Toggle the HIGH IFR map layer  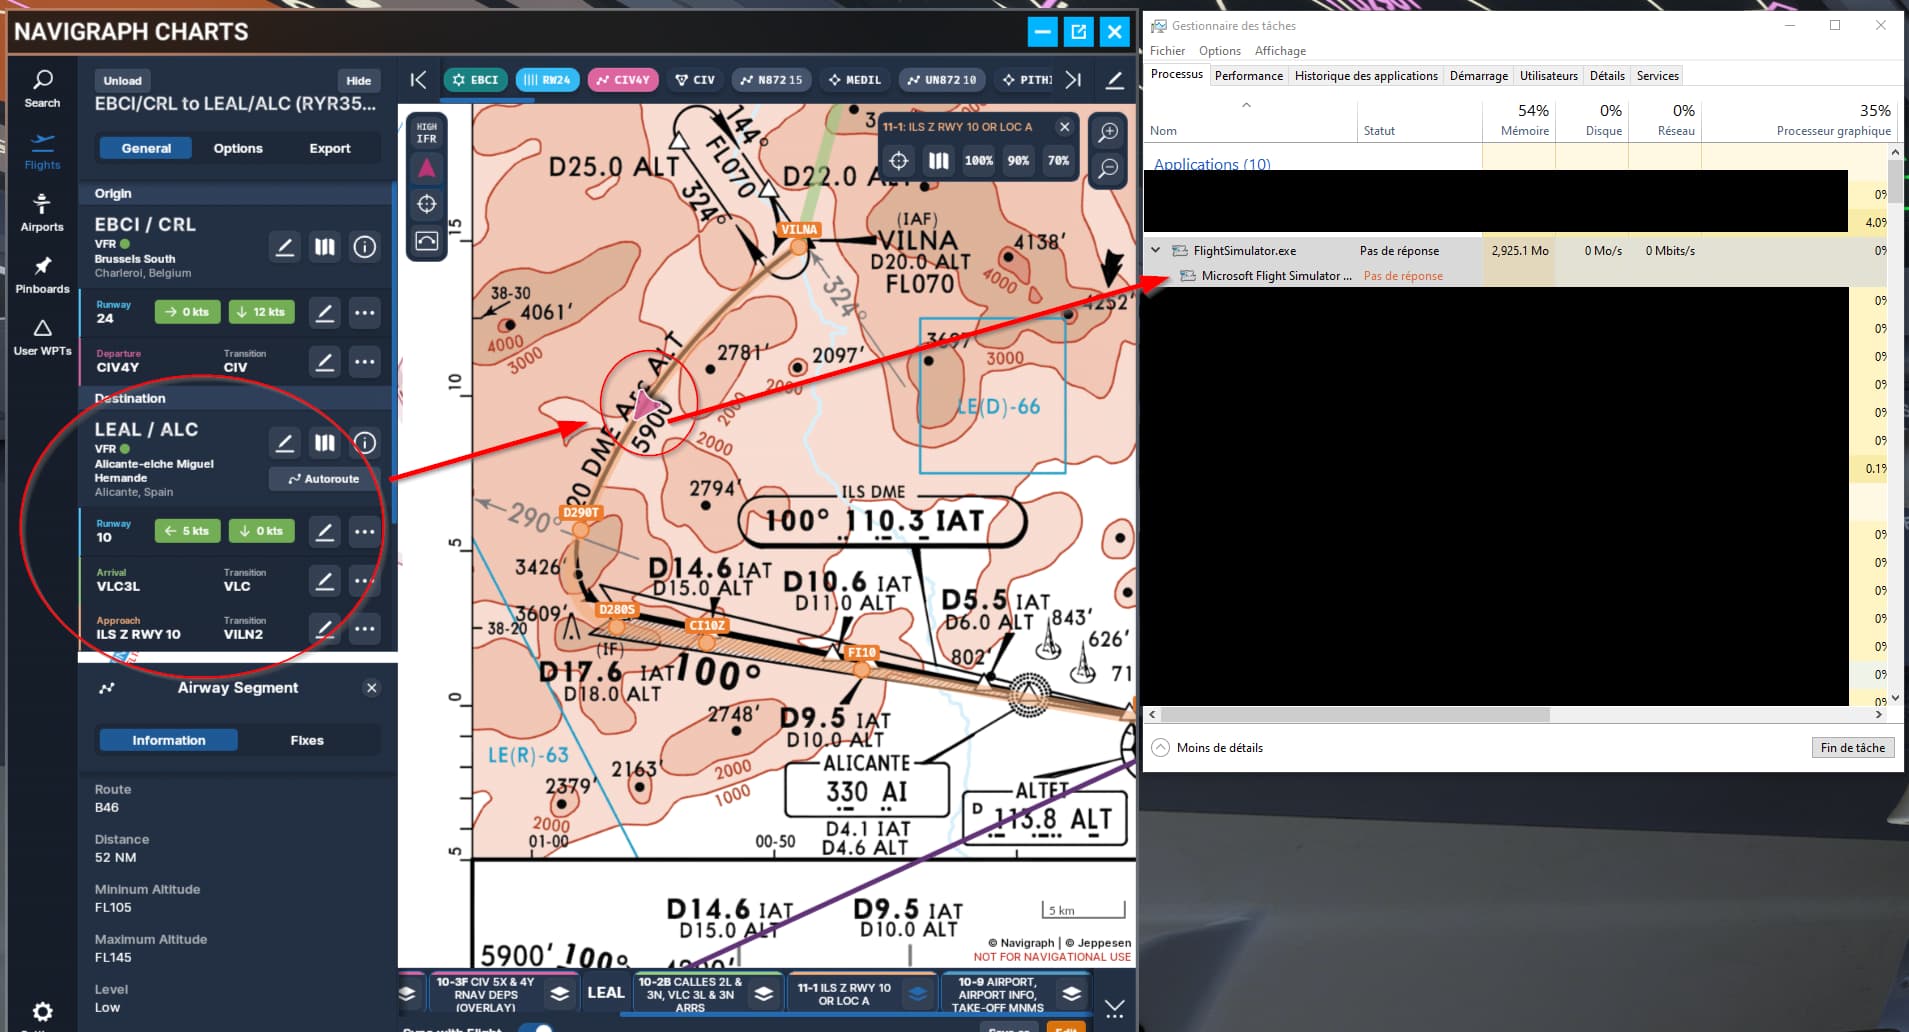[426, 131]
